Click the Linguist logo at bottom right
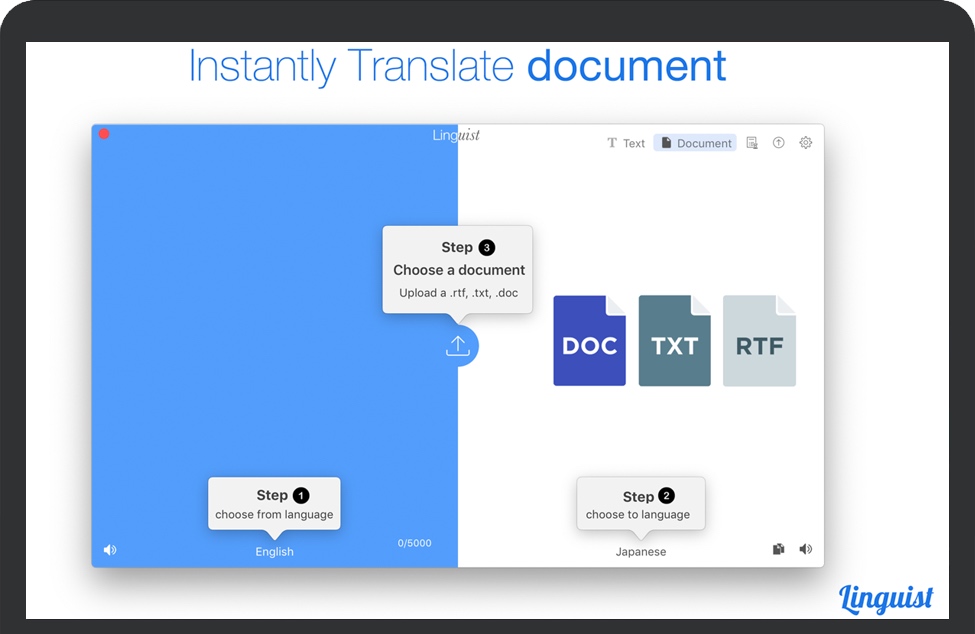The height and width of the screenshot is (634, 975). point(886,597)
